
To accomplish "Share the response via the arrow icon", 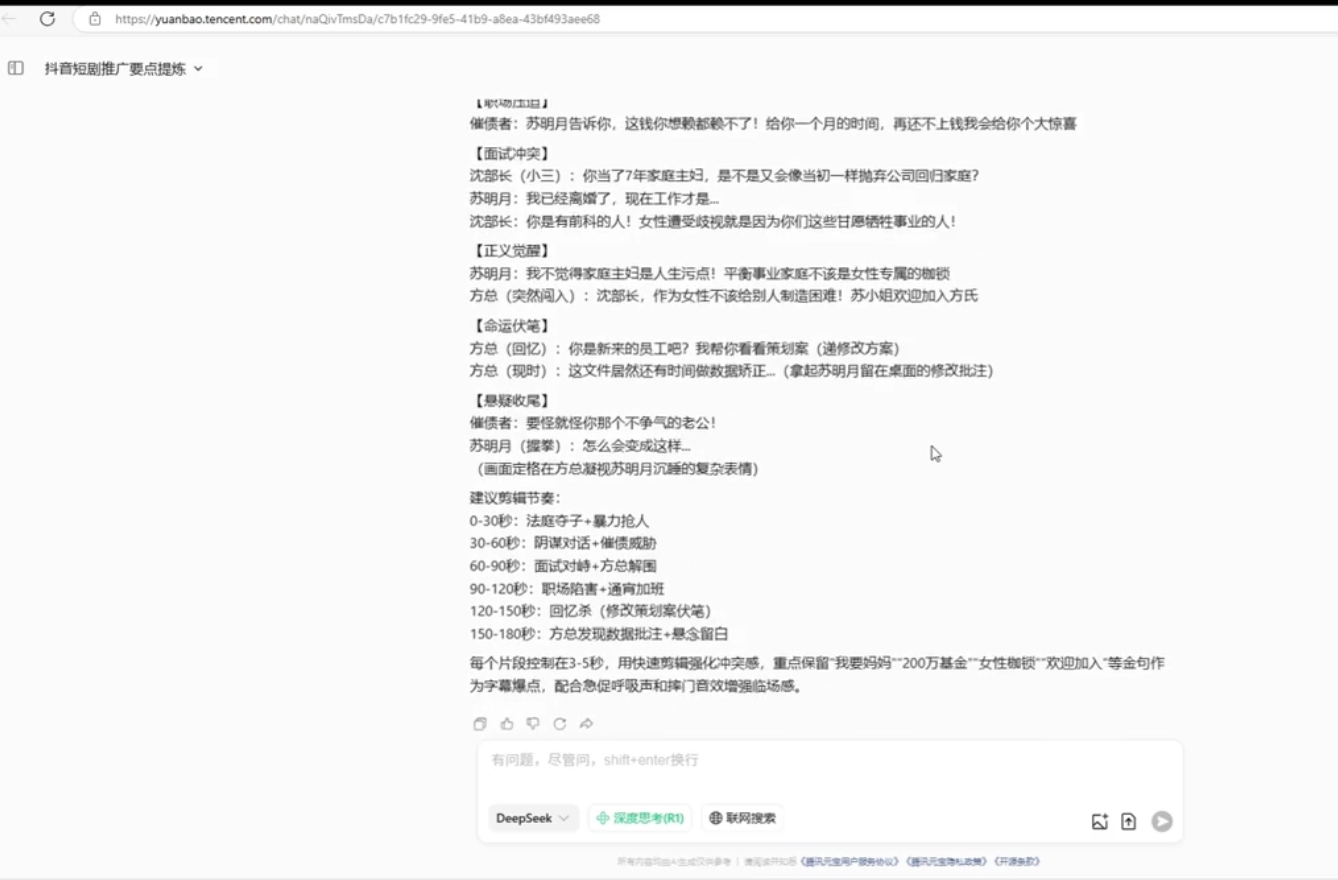I will (x=587, y=724).
